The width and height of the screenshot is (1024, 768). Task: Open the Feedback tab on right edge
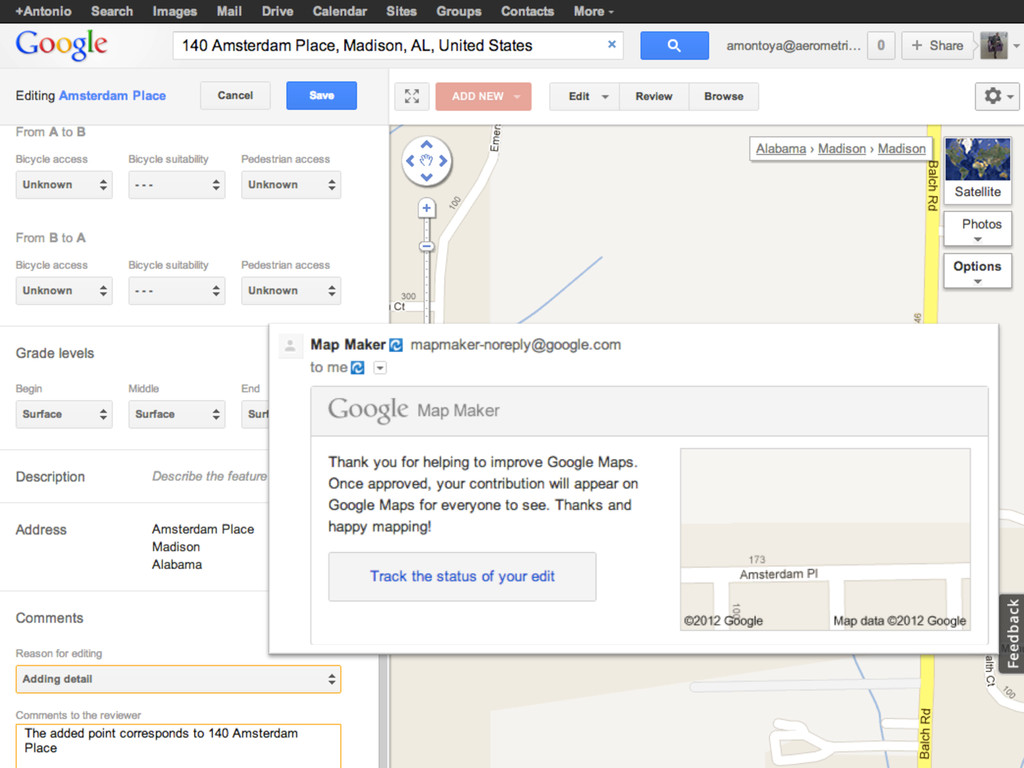coord(1012,633)
